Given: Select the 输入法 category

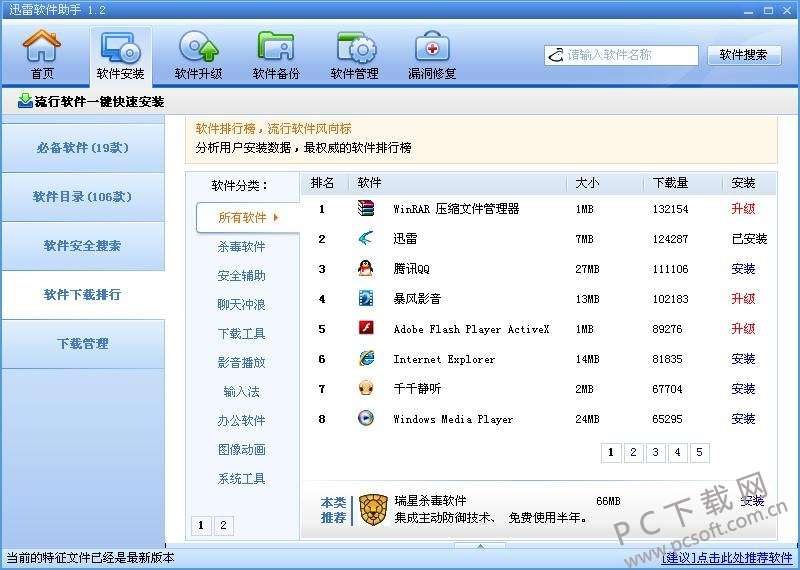Looking at the screenshot, I should pyautogui.click(x=241, y=392).
